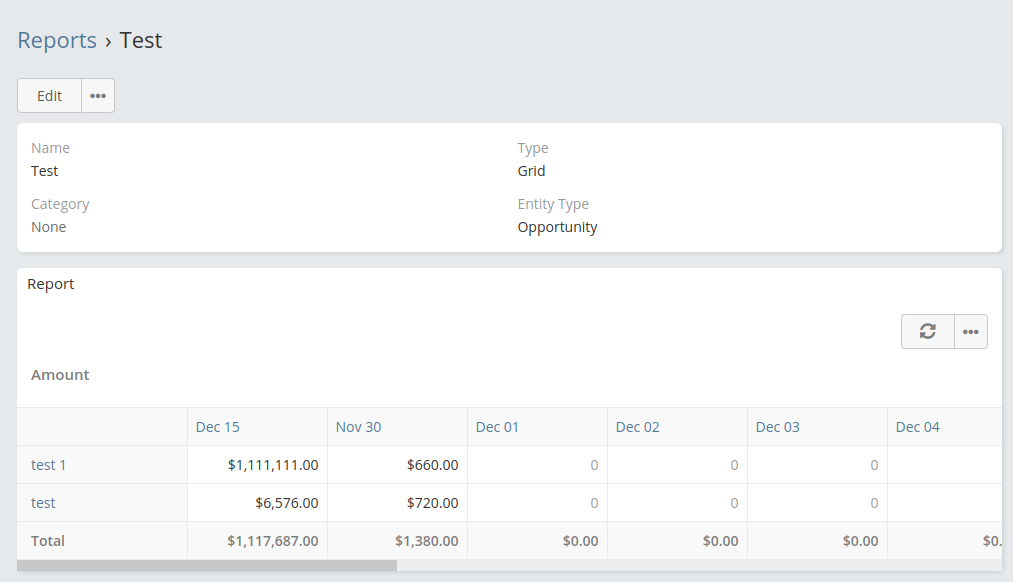
Task: Open the Nov 30 column header link
Action: point(358,427)
